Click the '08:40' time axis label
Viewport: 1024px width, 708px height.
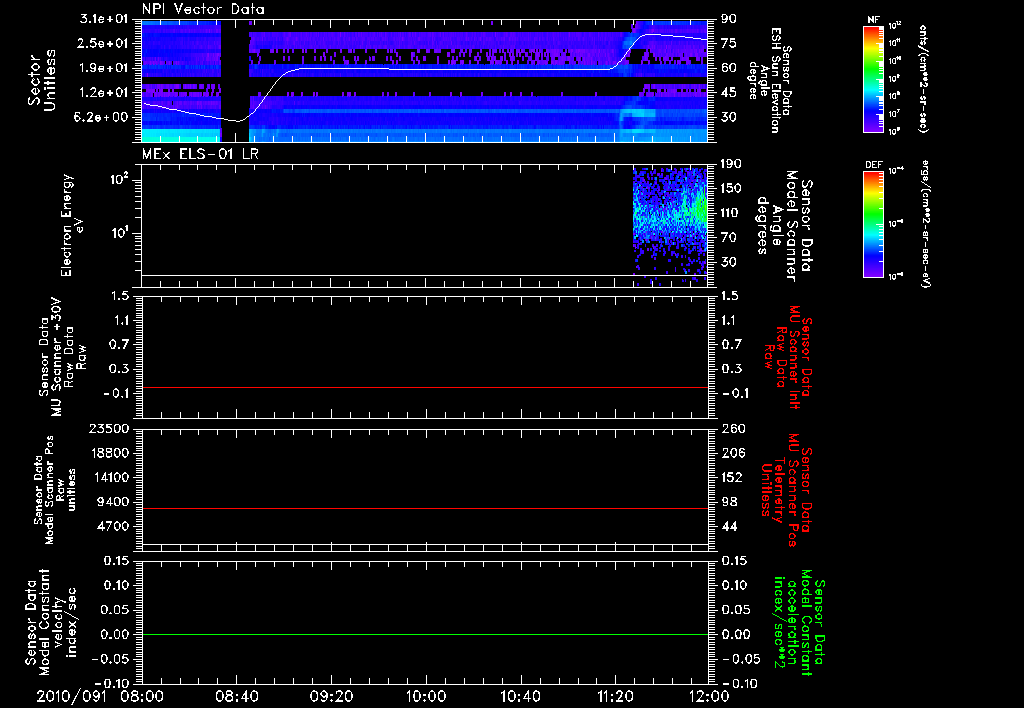pos(236,696)
